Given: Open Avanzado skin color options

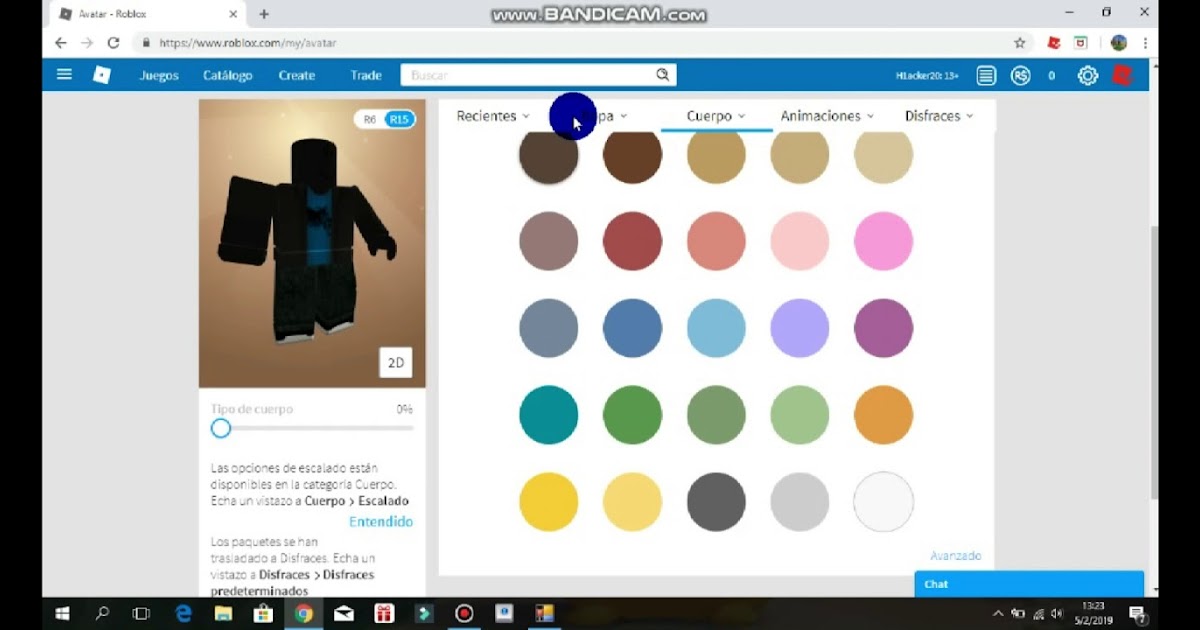Looking at the screenshot, I should tap(956, 556).
